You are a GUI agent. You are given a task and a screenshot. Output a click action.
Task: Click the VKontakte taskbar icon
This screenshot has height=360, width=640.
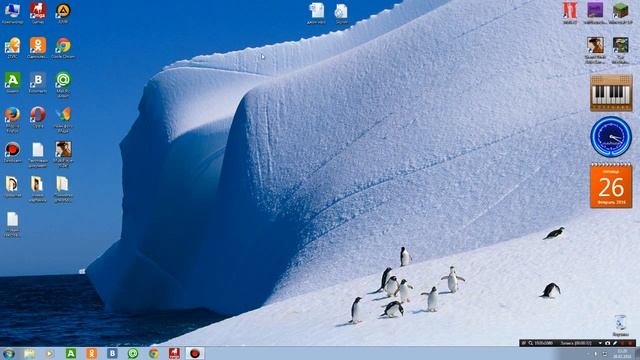[x=112, y=353]
